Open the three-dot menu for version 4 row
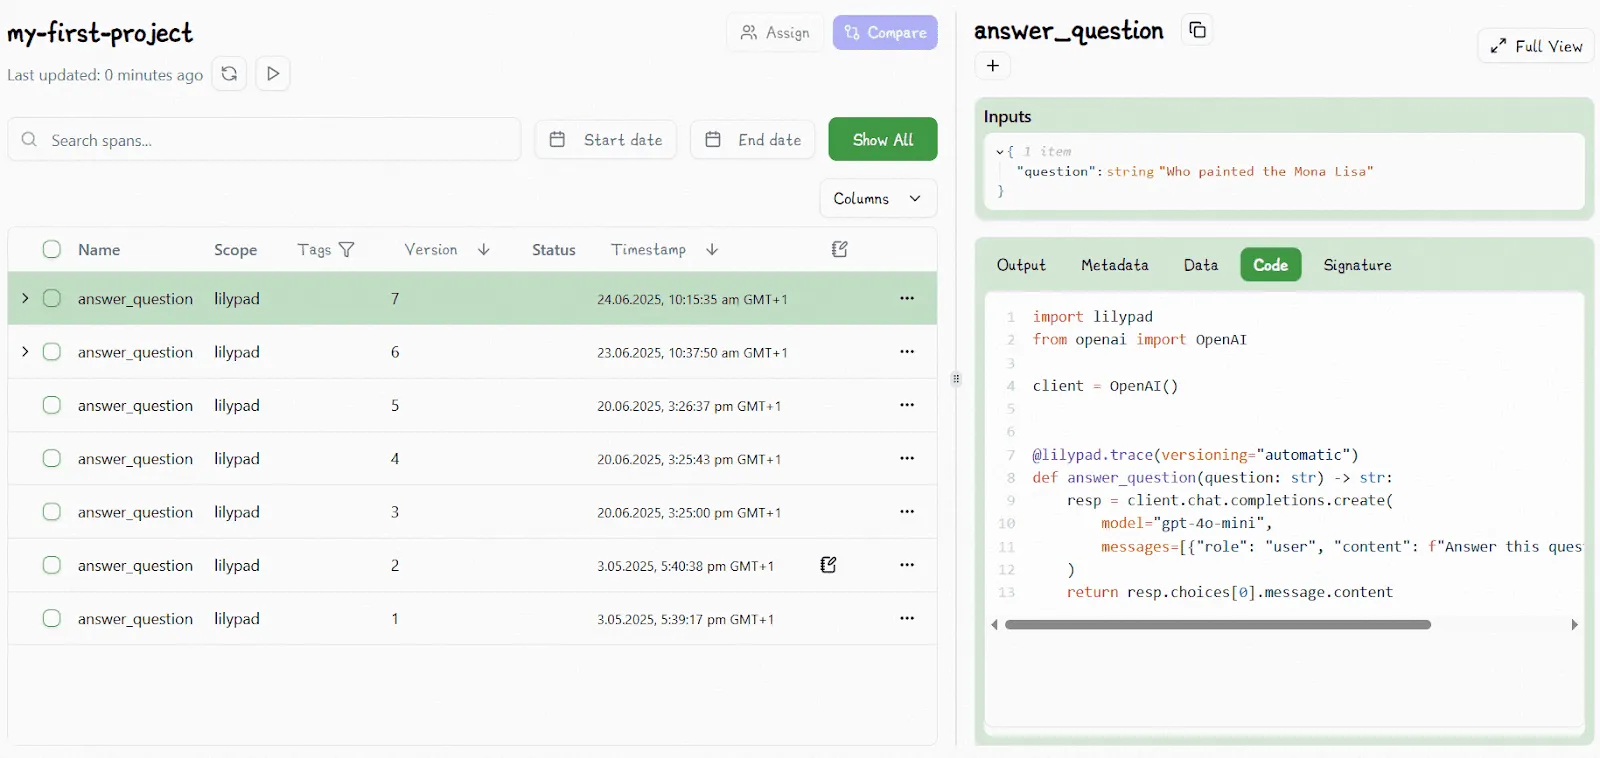 point(907,458)
